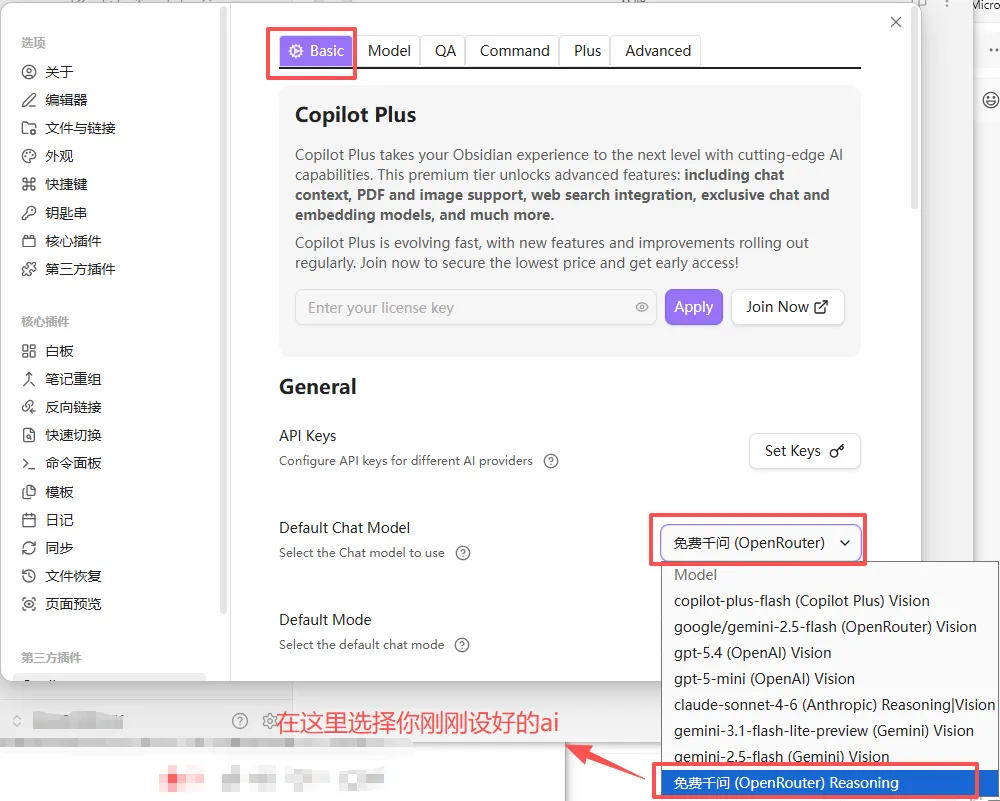
Task: Click the 'Default Mode' setting label
Action: point(325,620)
